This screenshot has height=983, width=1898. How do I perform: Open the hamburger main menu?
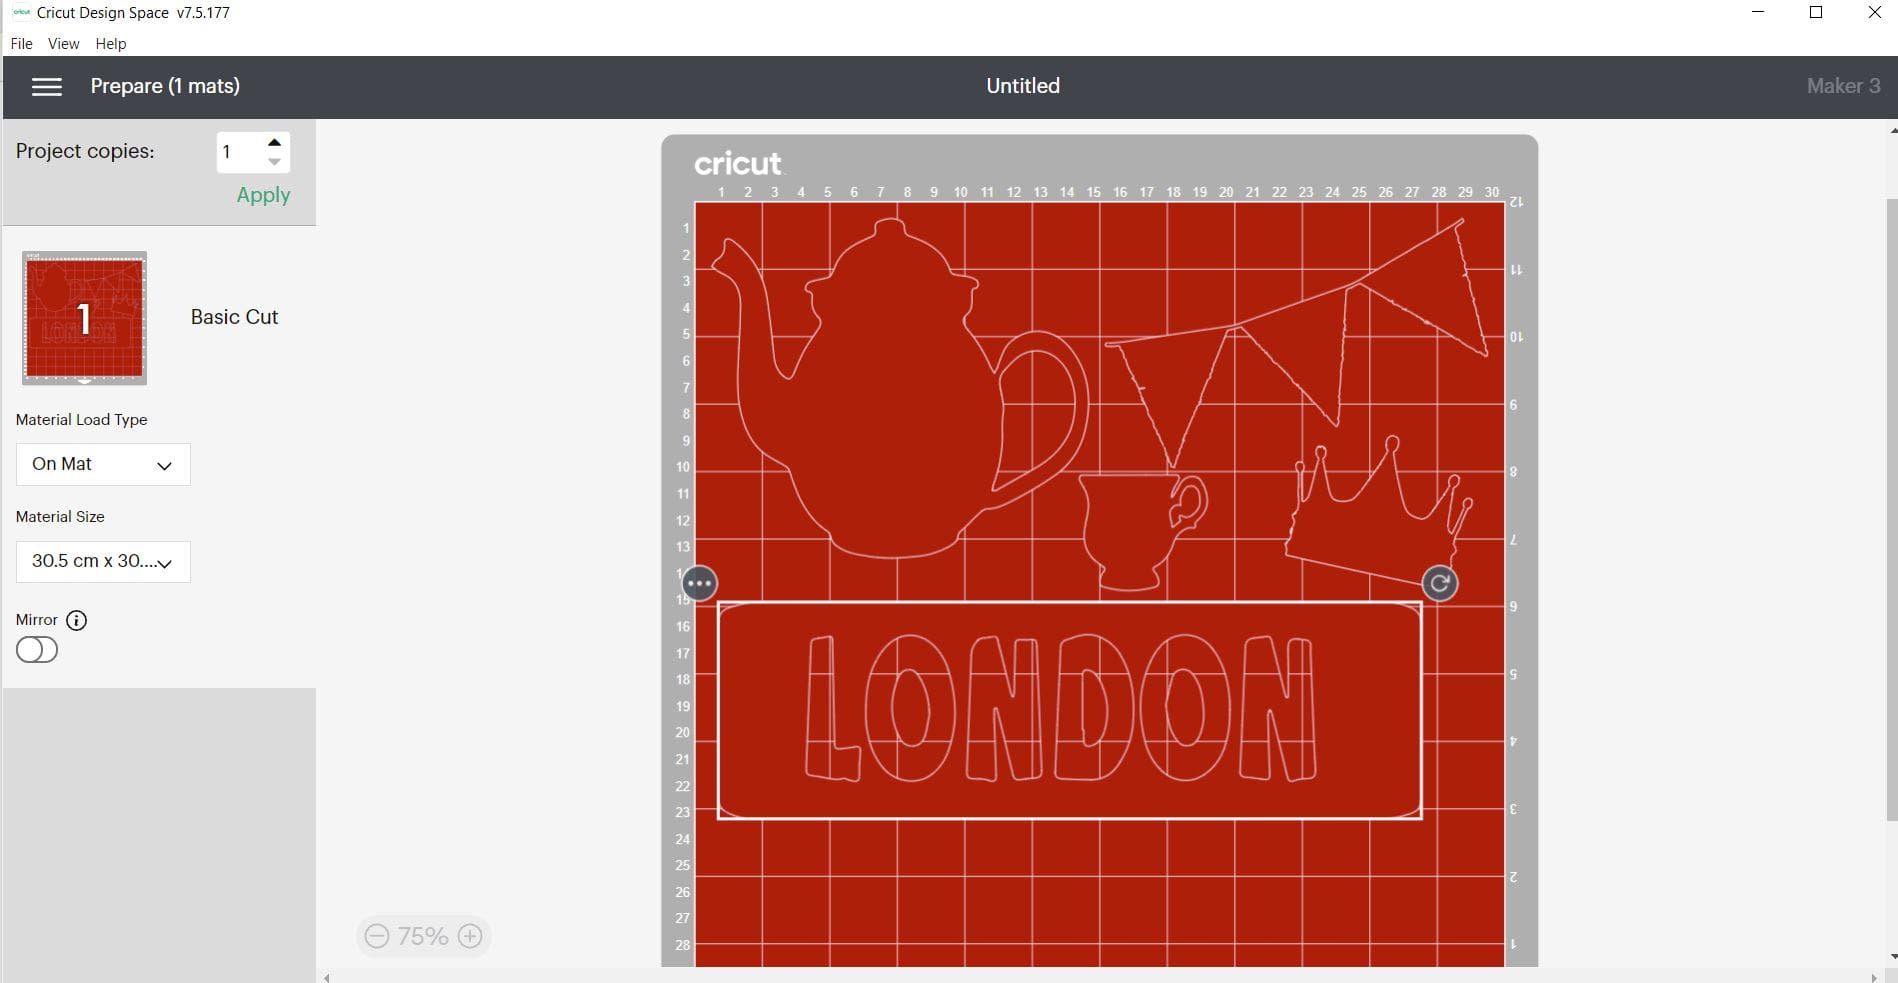coord(47,87)
